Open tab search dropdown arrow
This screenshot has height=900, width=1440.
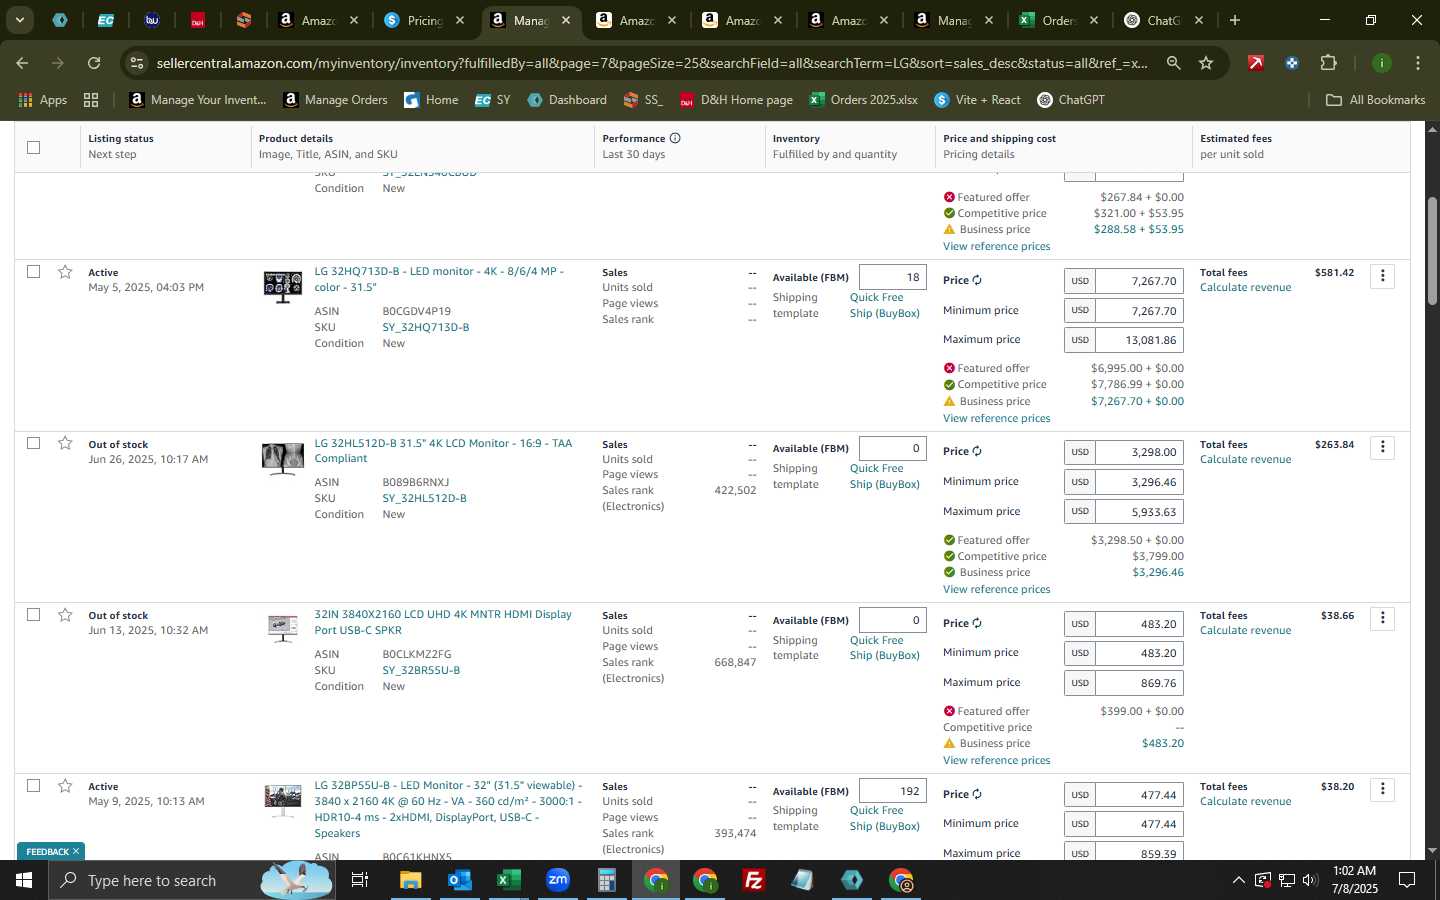coord(19,20)
